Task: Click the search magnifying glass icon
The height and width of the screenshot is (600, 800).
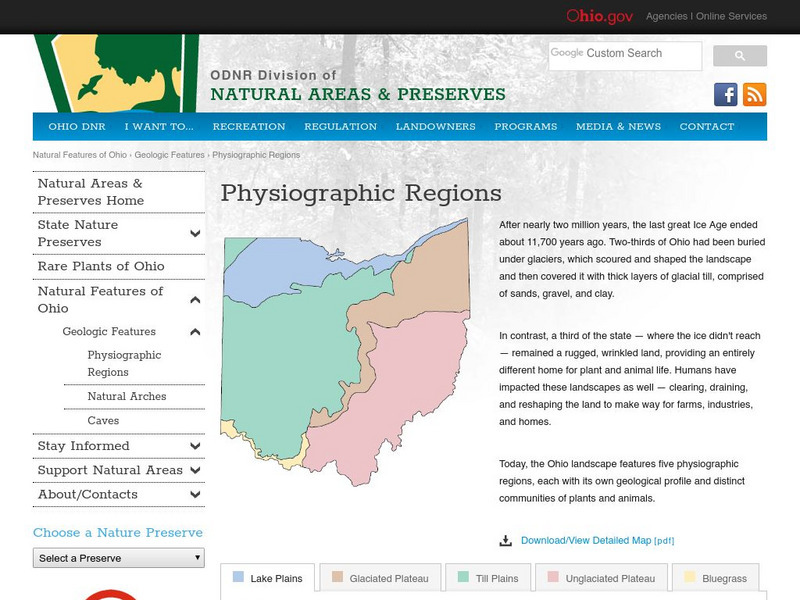Action: tap(740, 55)
